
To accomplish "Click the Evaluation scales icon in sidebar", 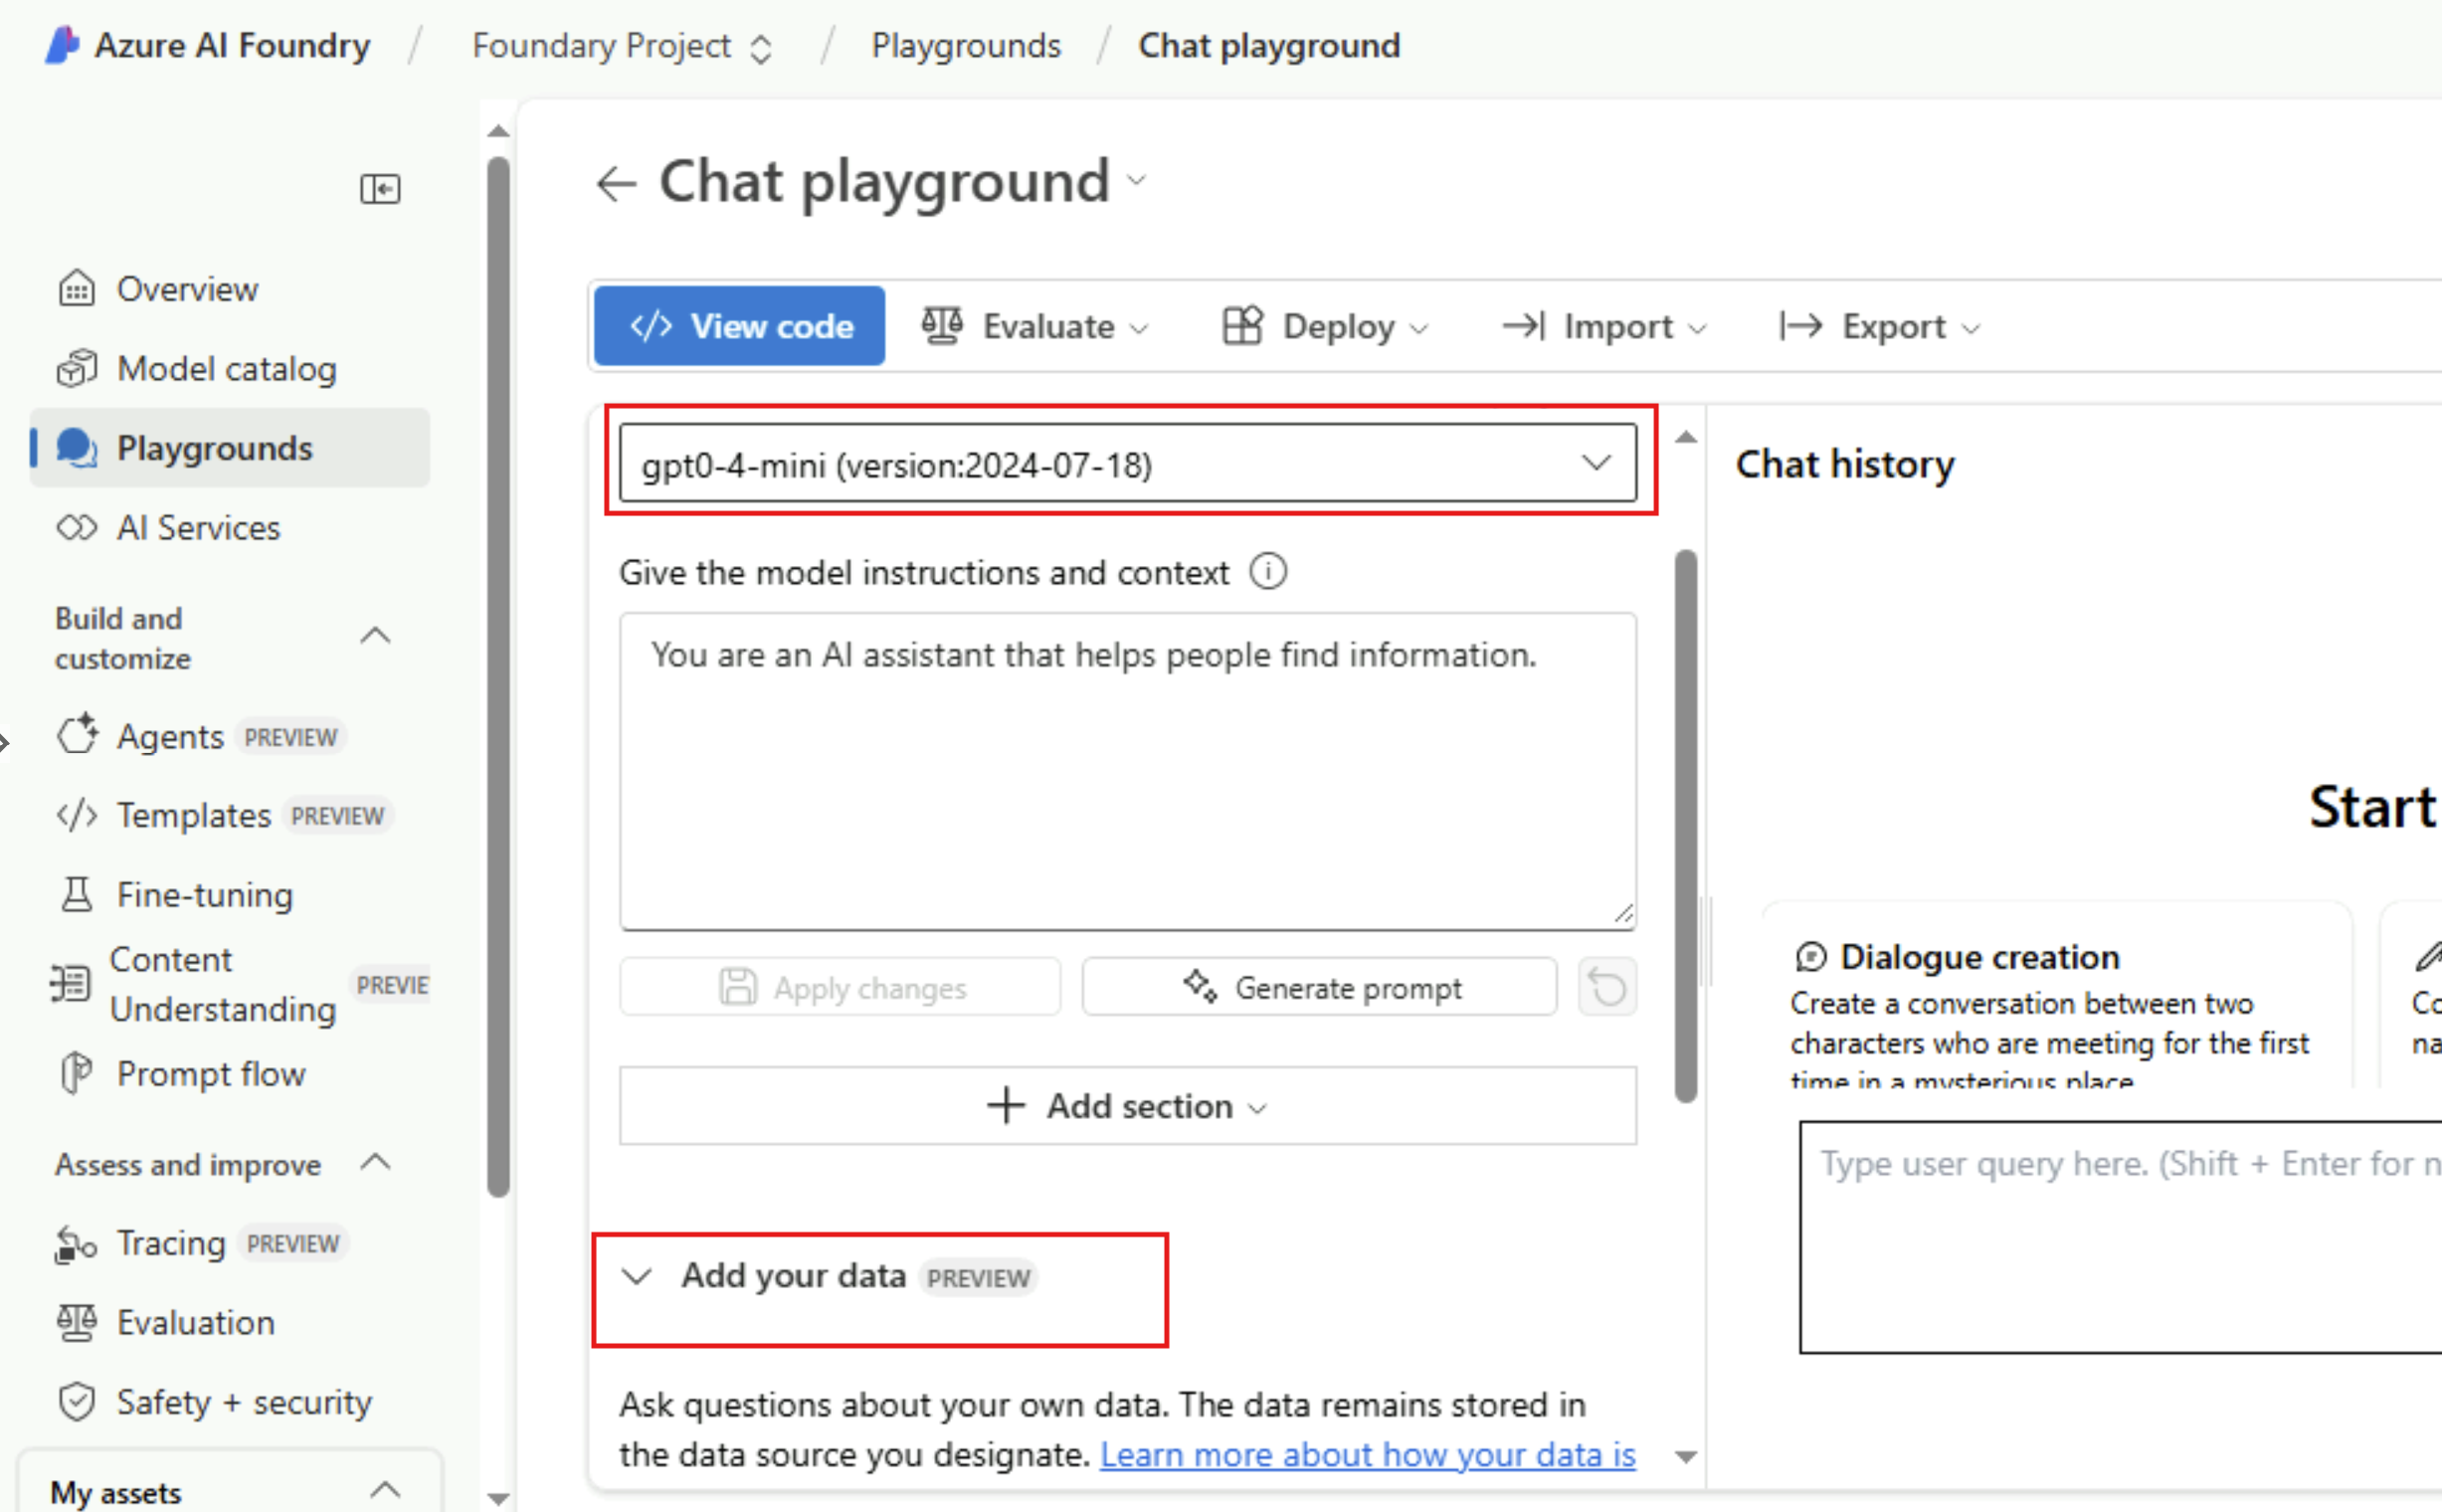I will [77, 1323].
